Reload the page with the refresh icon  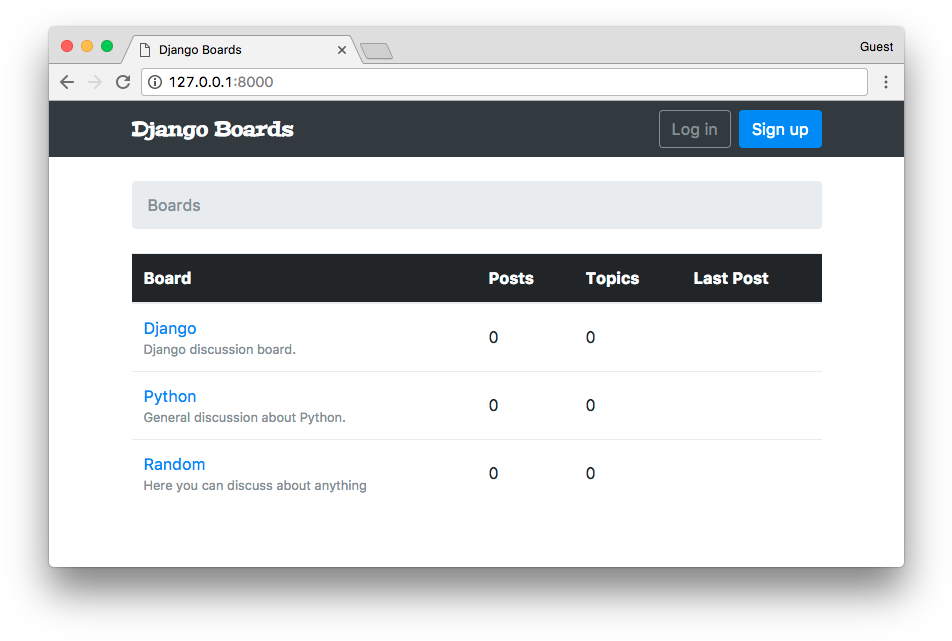[123, 82]
